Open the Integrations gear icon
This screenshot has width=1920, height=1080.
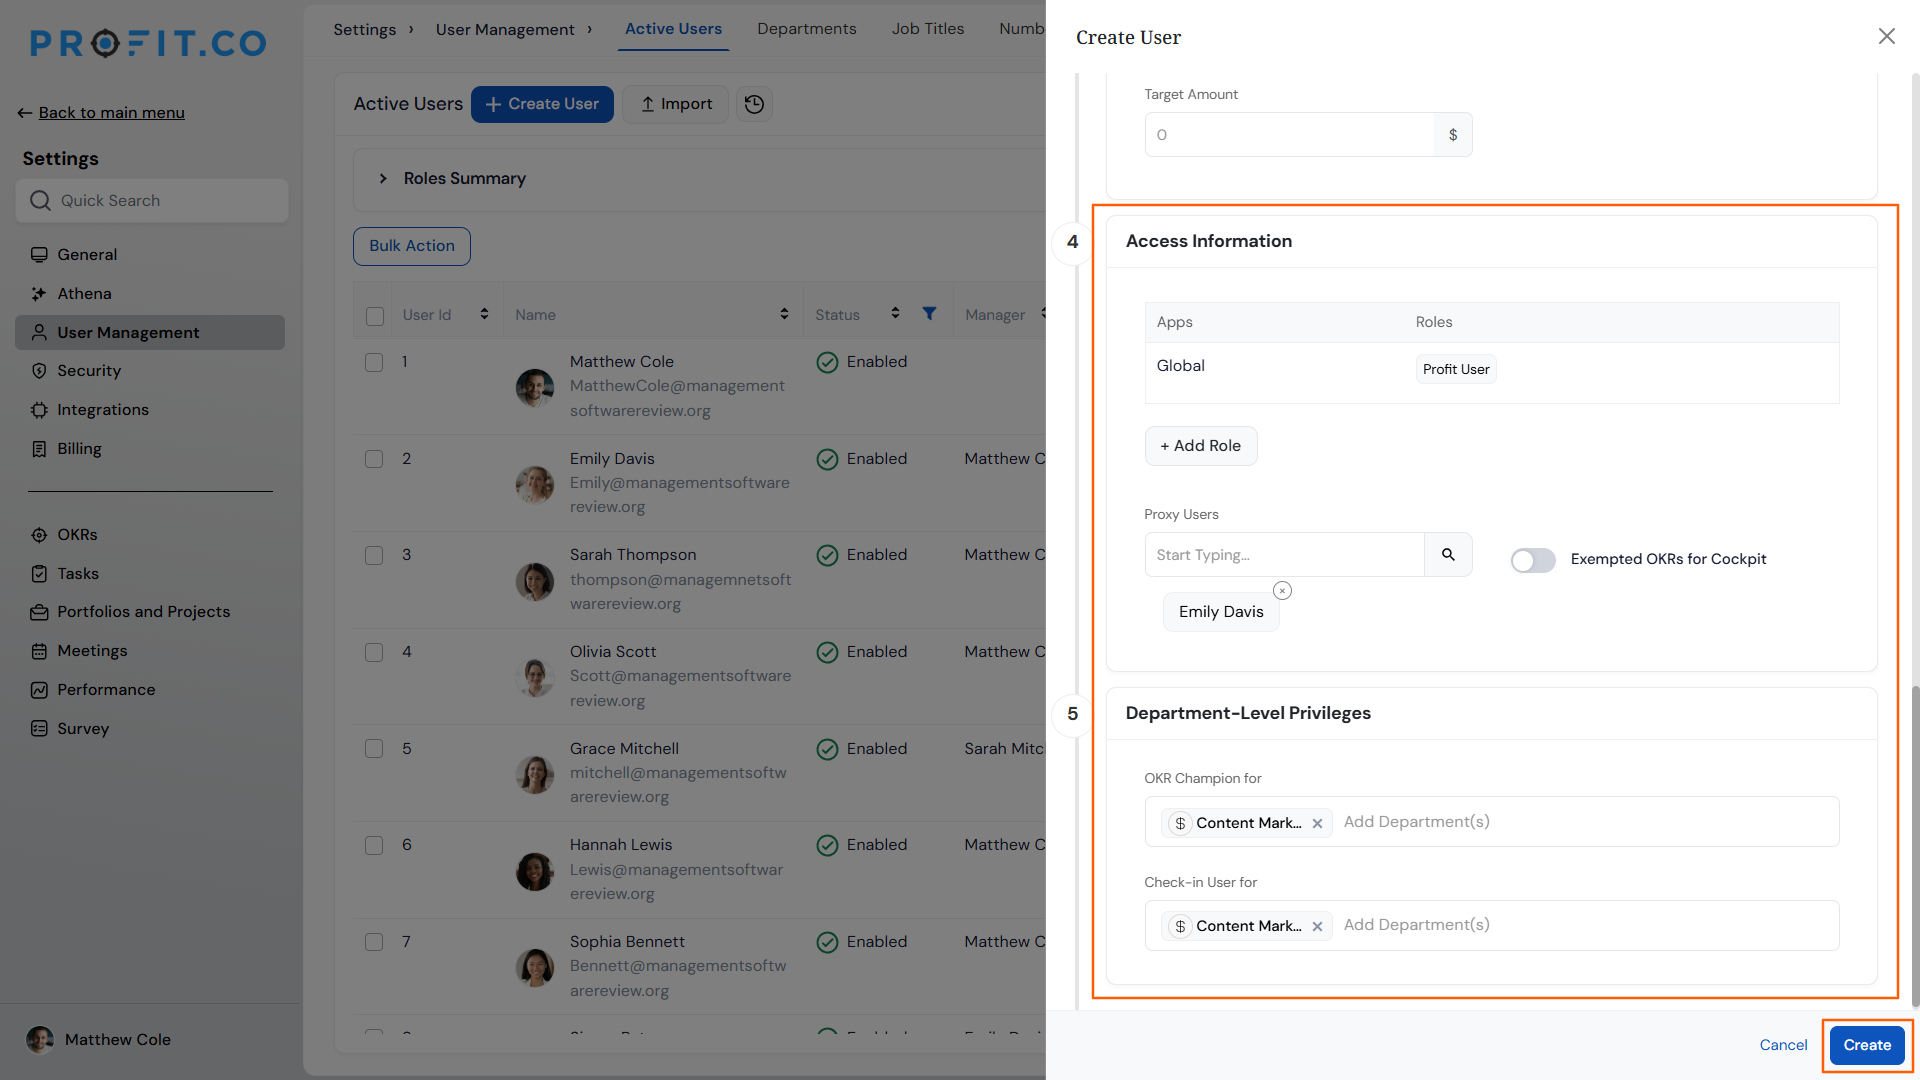coord(39,410)
